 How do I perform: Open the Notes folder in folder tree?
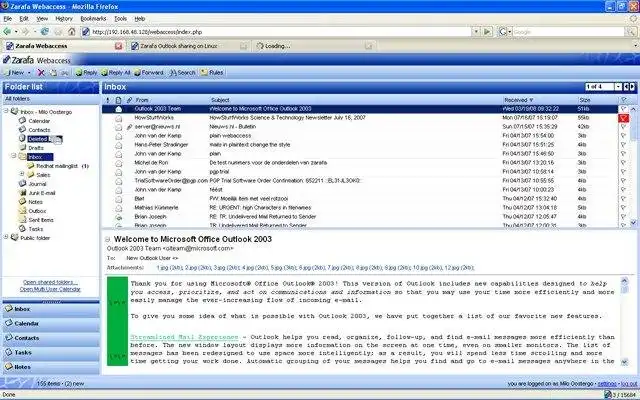(x=35, y=202)
